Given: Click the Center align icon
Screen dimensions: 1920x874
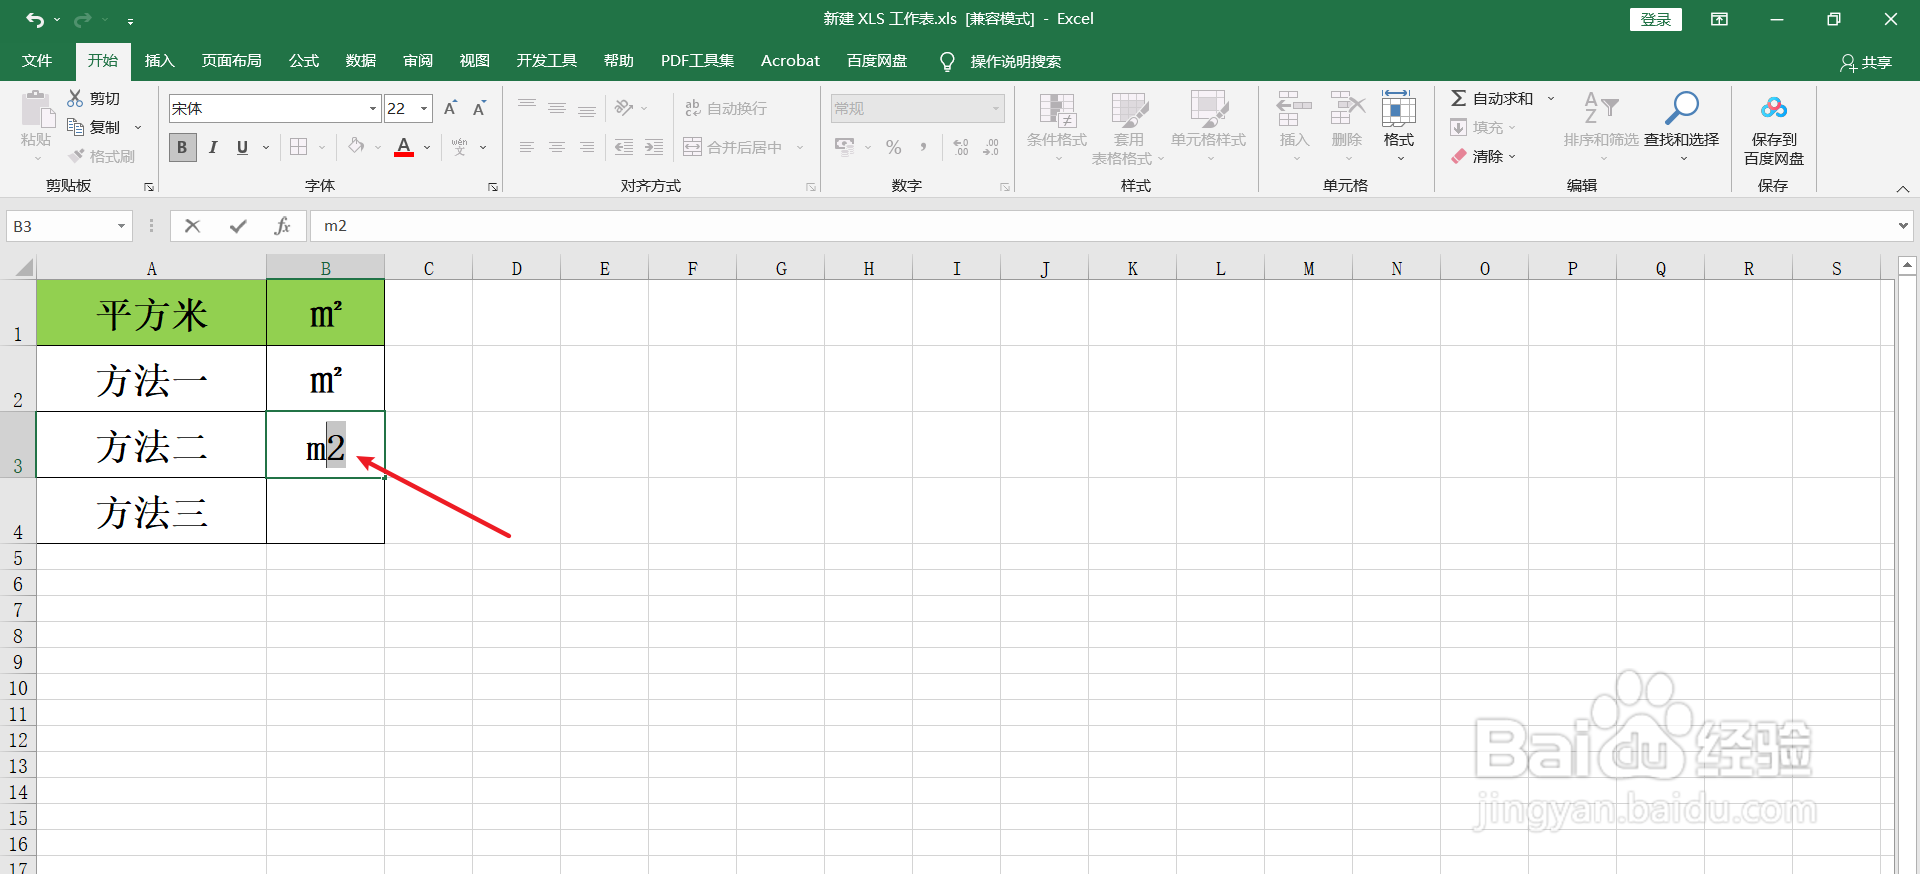Looking at the screenshot, I should coord(557,147).
